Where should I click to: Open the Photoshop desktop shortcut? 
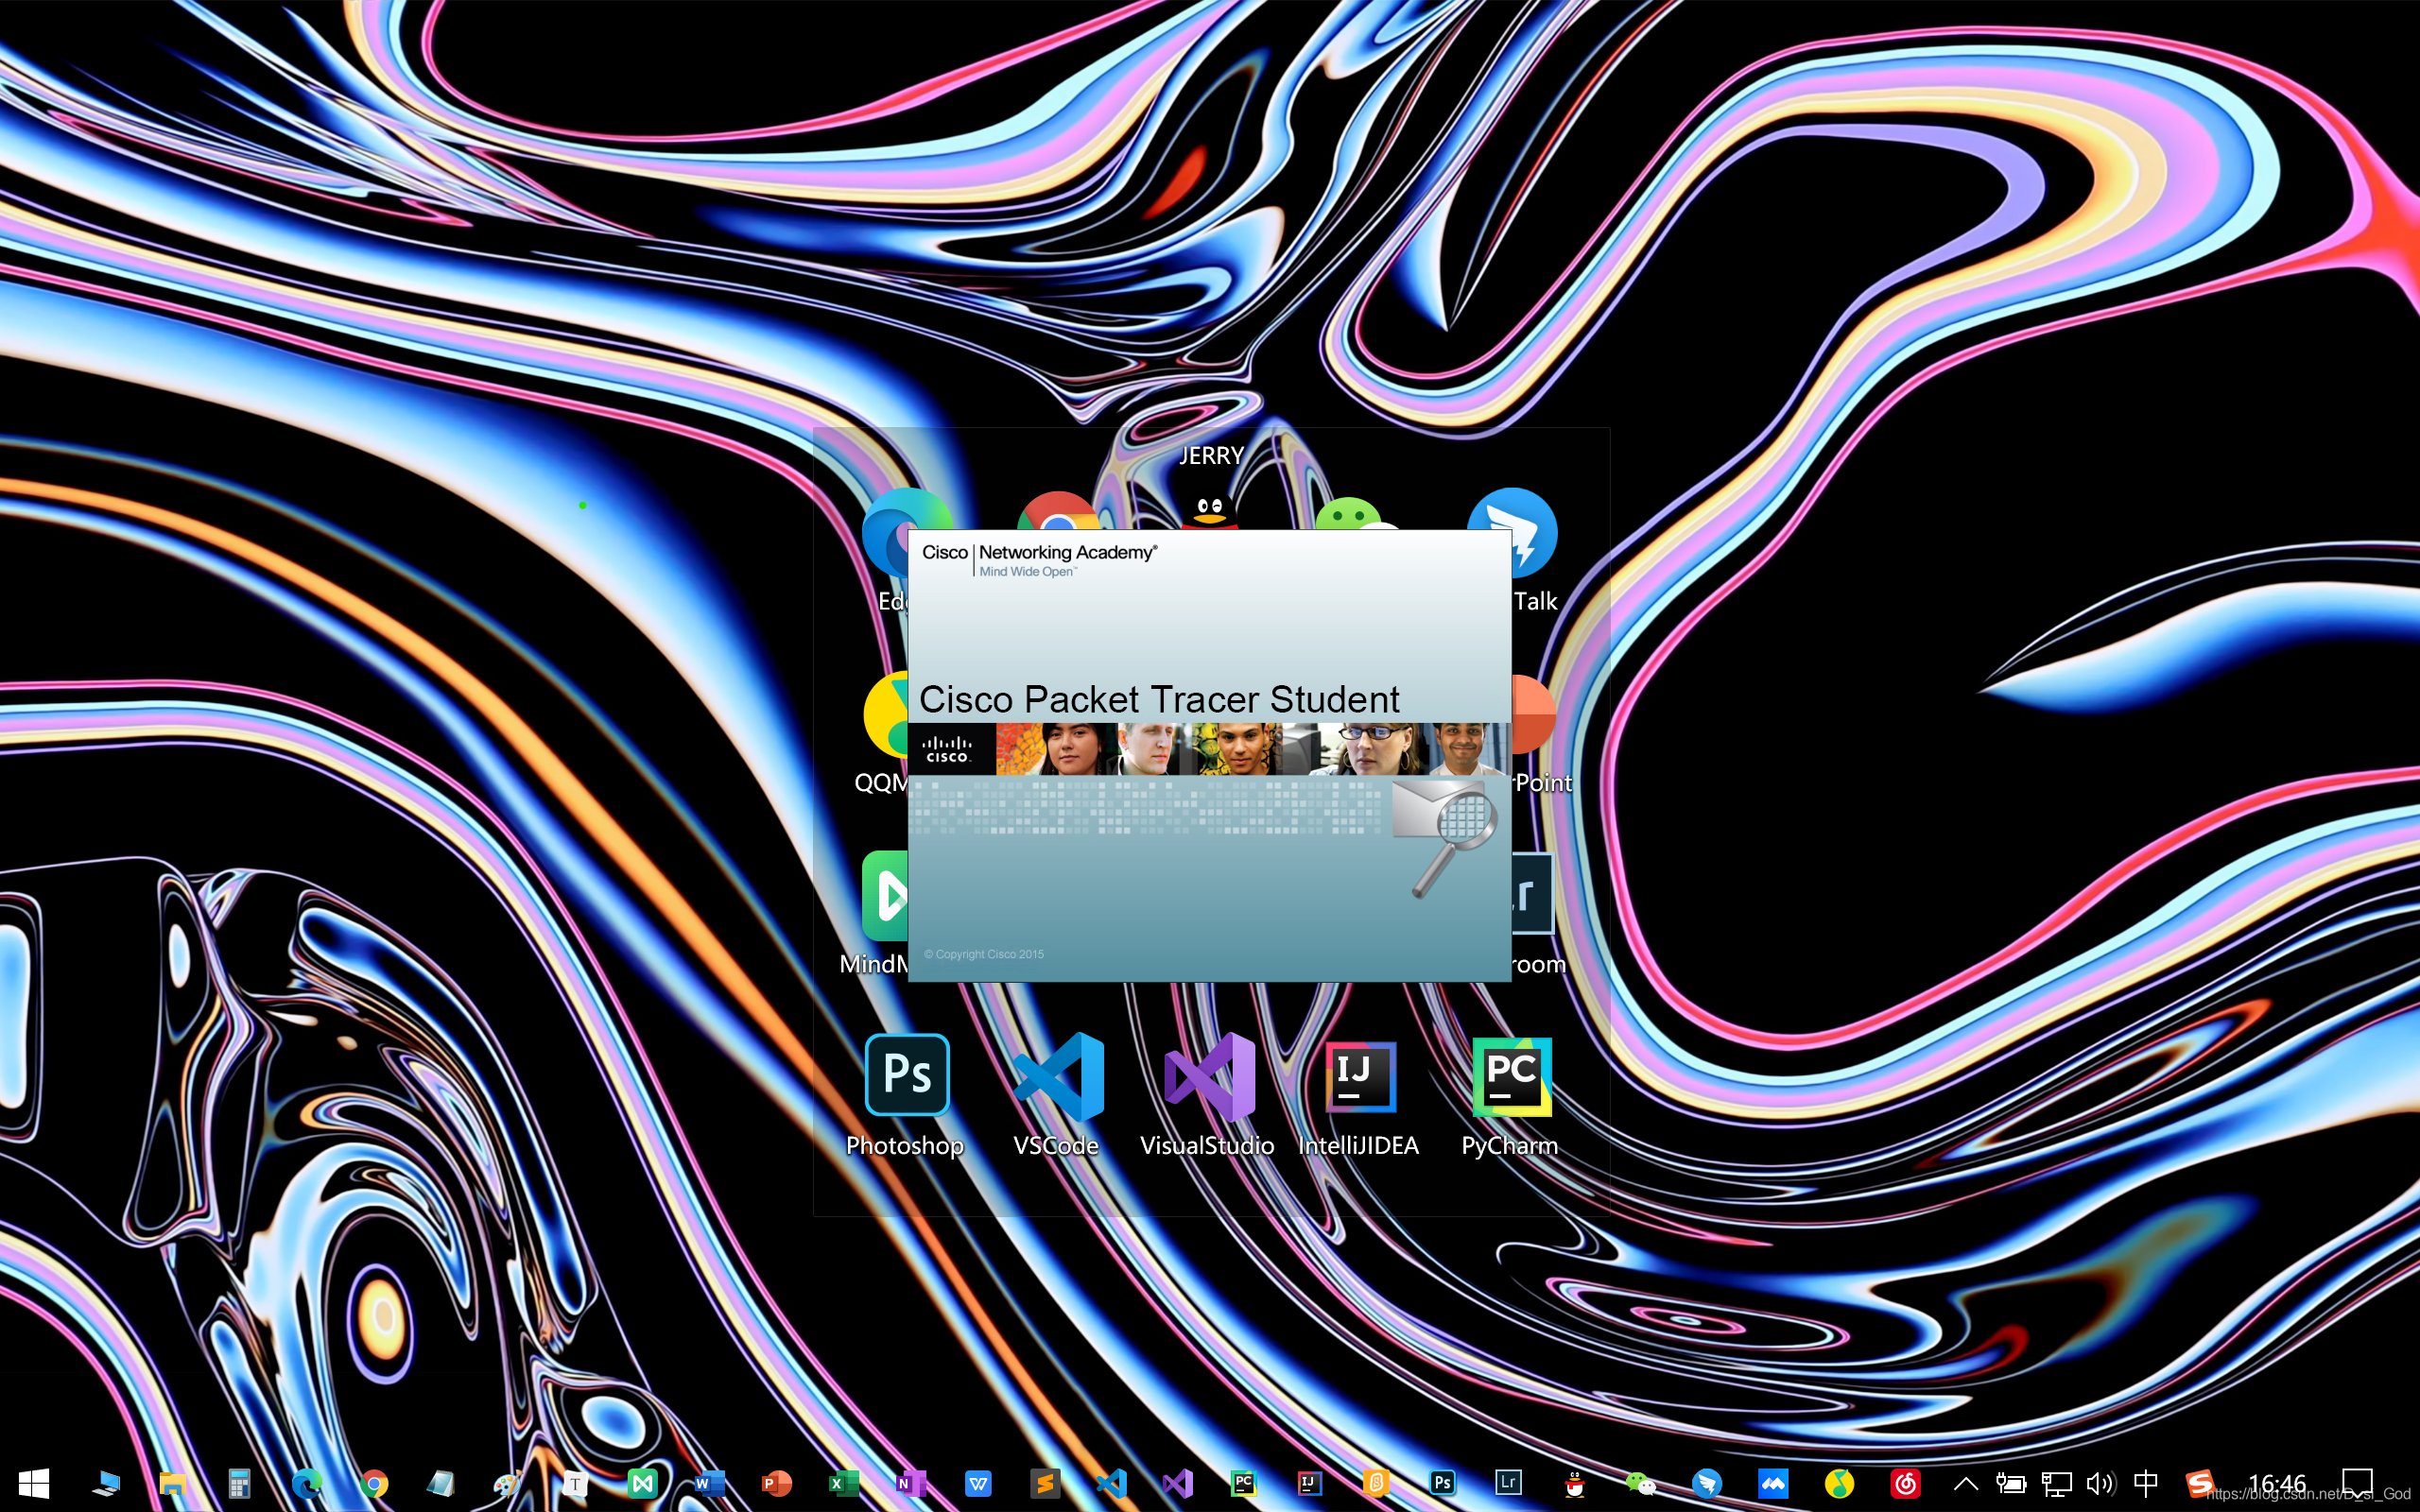(906, 1075)
